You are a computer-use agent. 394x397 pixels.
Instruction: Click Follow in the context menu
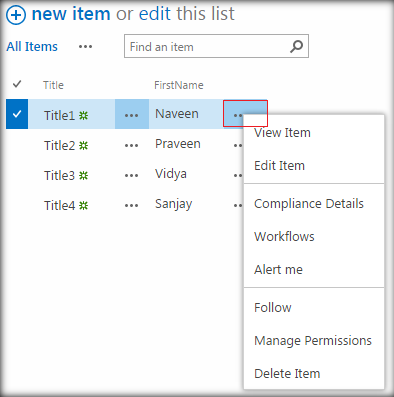coord(273,307)
